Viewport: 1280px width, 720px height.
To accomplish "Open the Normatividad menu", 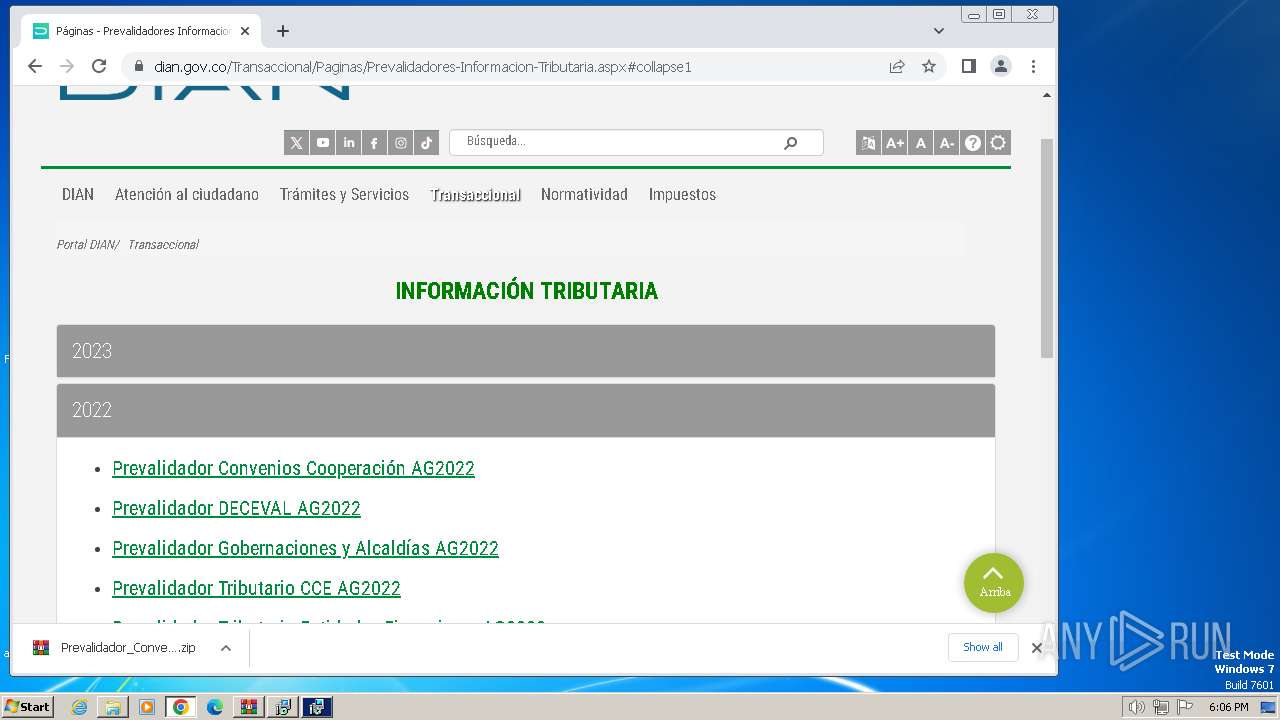I will (584, 194).
